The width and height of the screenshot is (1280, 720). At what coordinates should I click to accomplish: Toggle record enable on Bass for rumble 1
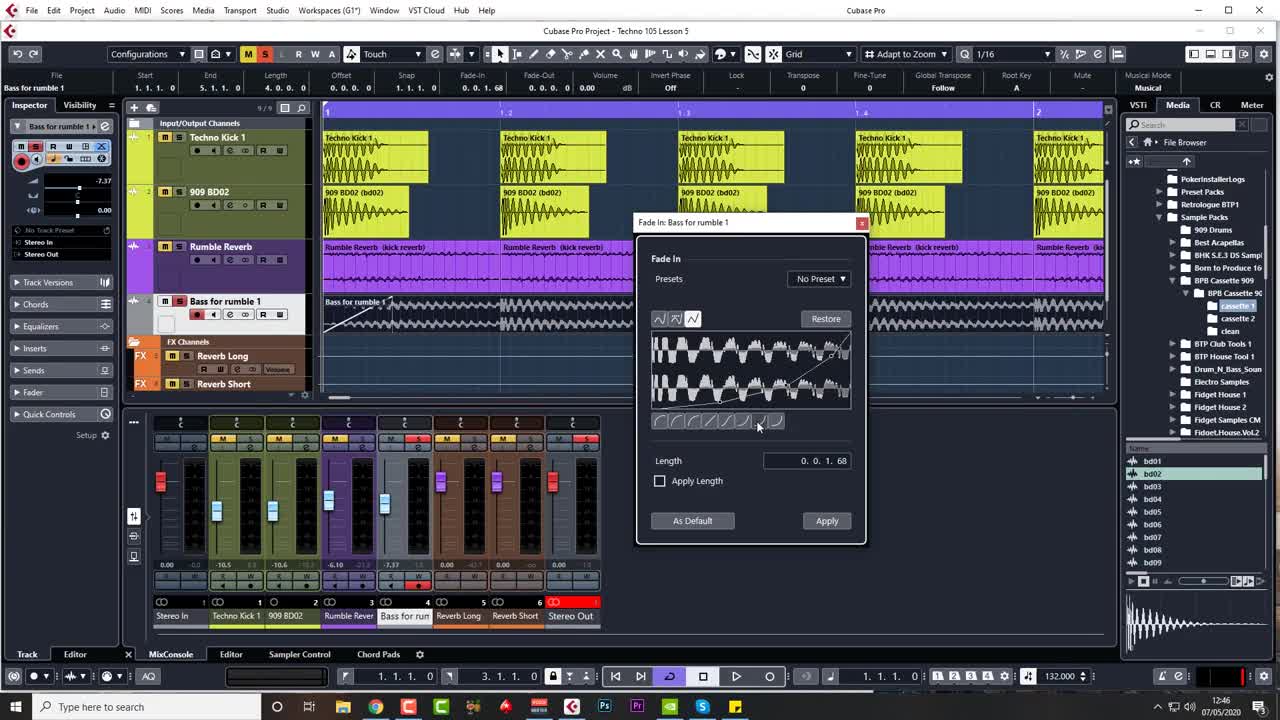[197, 315]
